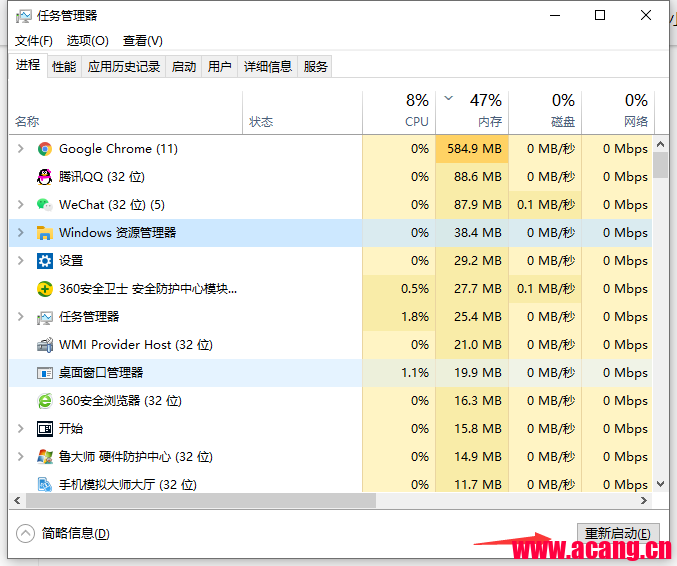Select the 腾讯QQ (32 位) process name
Screen dimensions: 677x566
(x=102, y=177)
